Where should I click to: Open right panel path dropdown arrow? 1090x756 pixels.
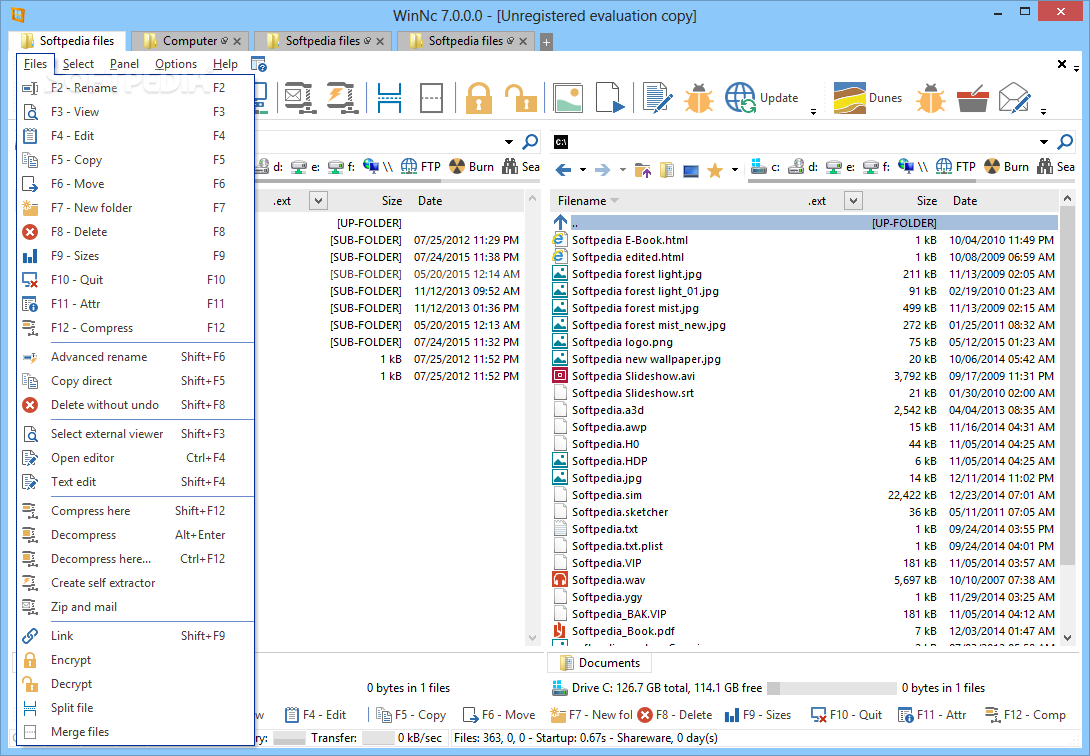click(1043, 142)
